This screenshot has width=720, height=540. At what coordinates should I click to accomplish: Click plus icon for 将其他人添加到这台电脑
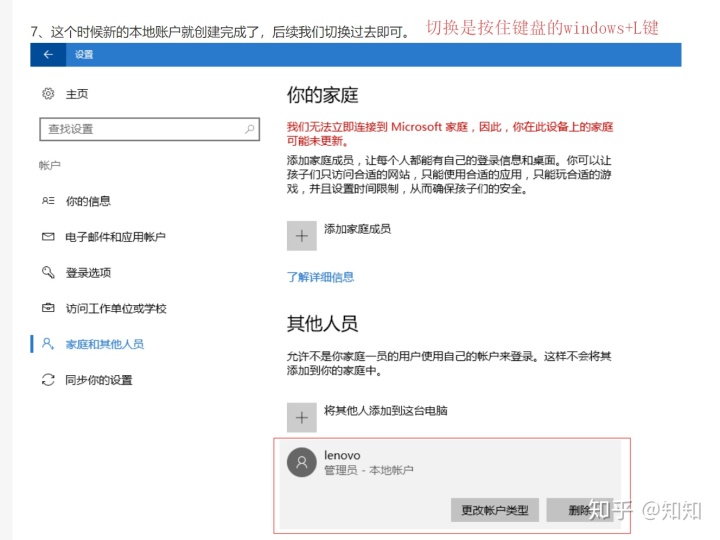pyautogui.click(x=302, y=417)
